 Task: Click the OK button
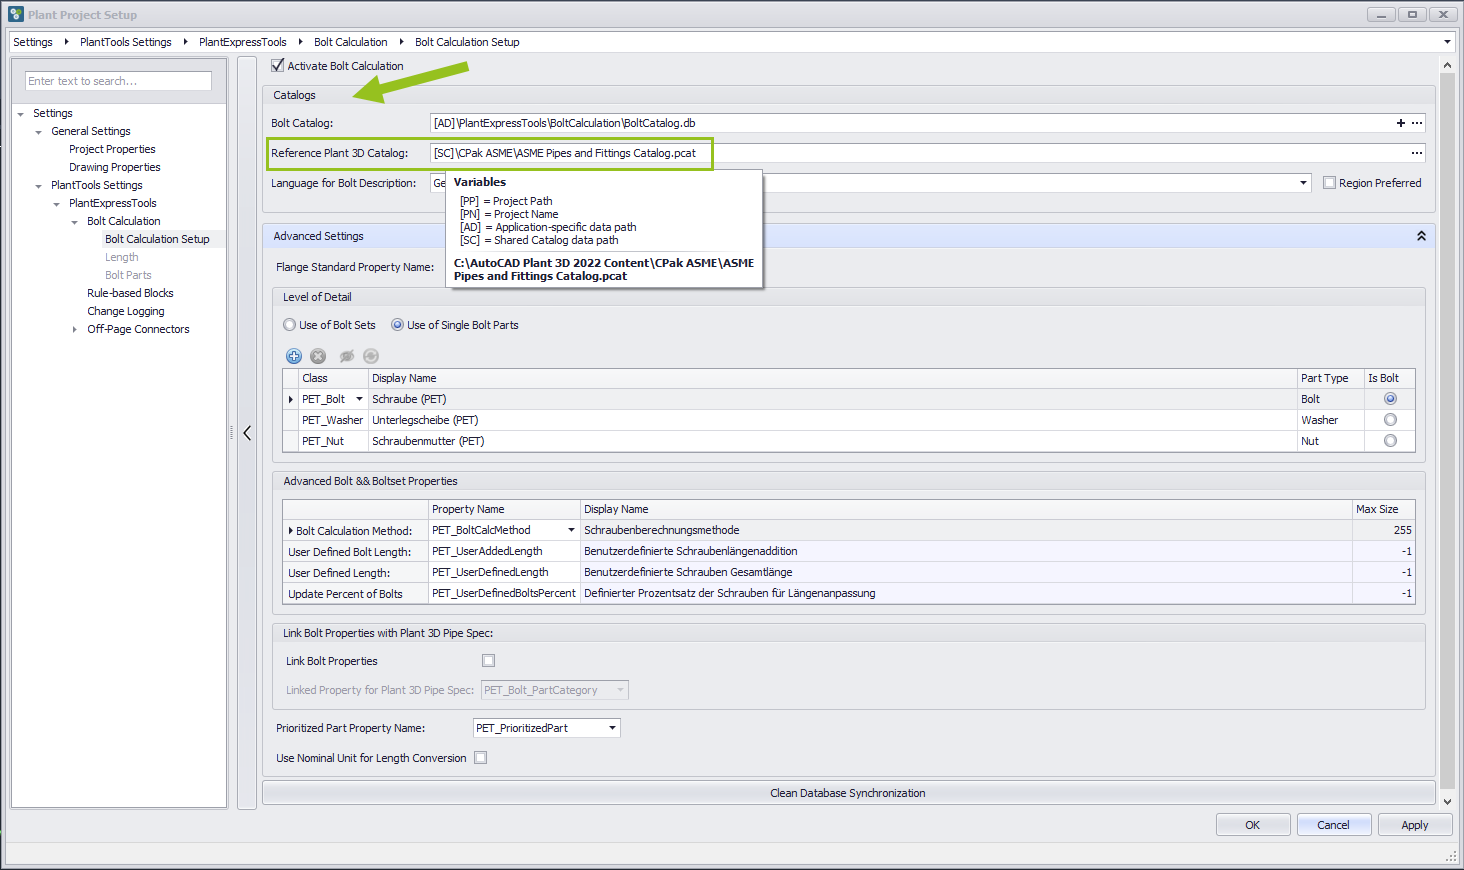point(1252,825)
